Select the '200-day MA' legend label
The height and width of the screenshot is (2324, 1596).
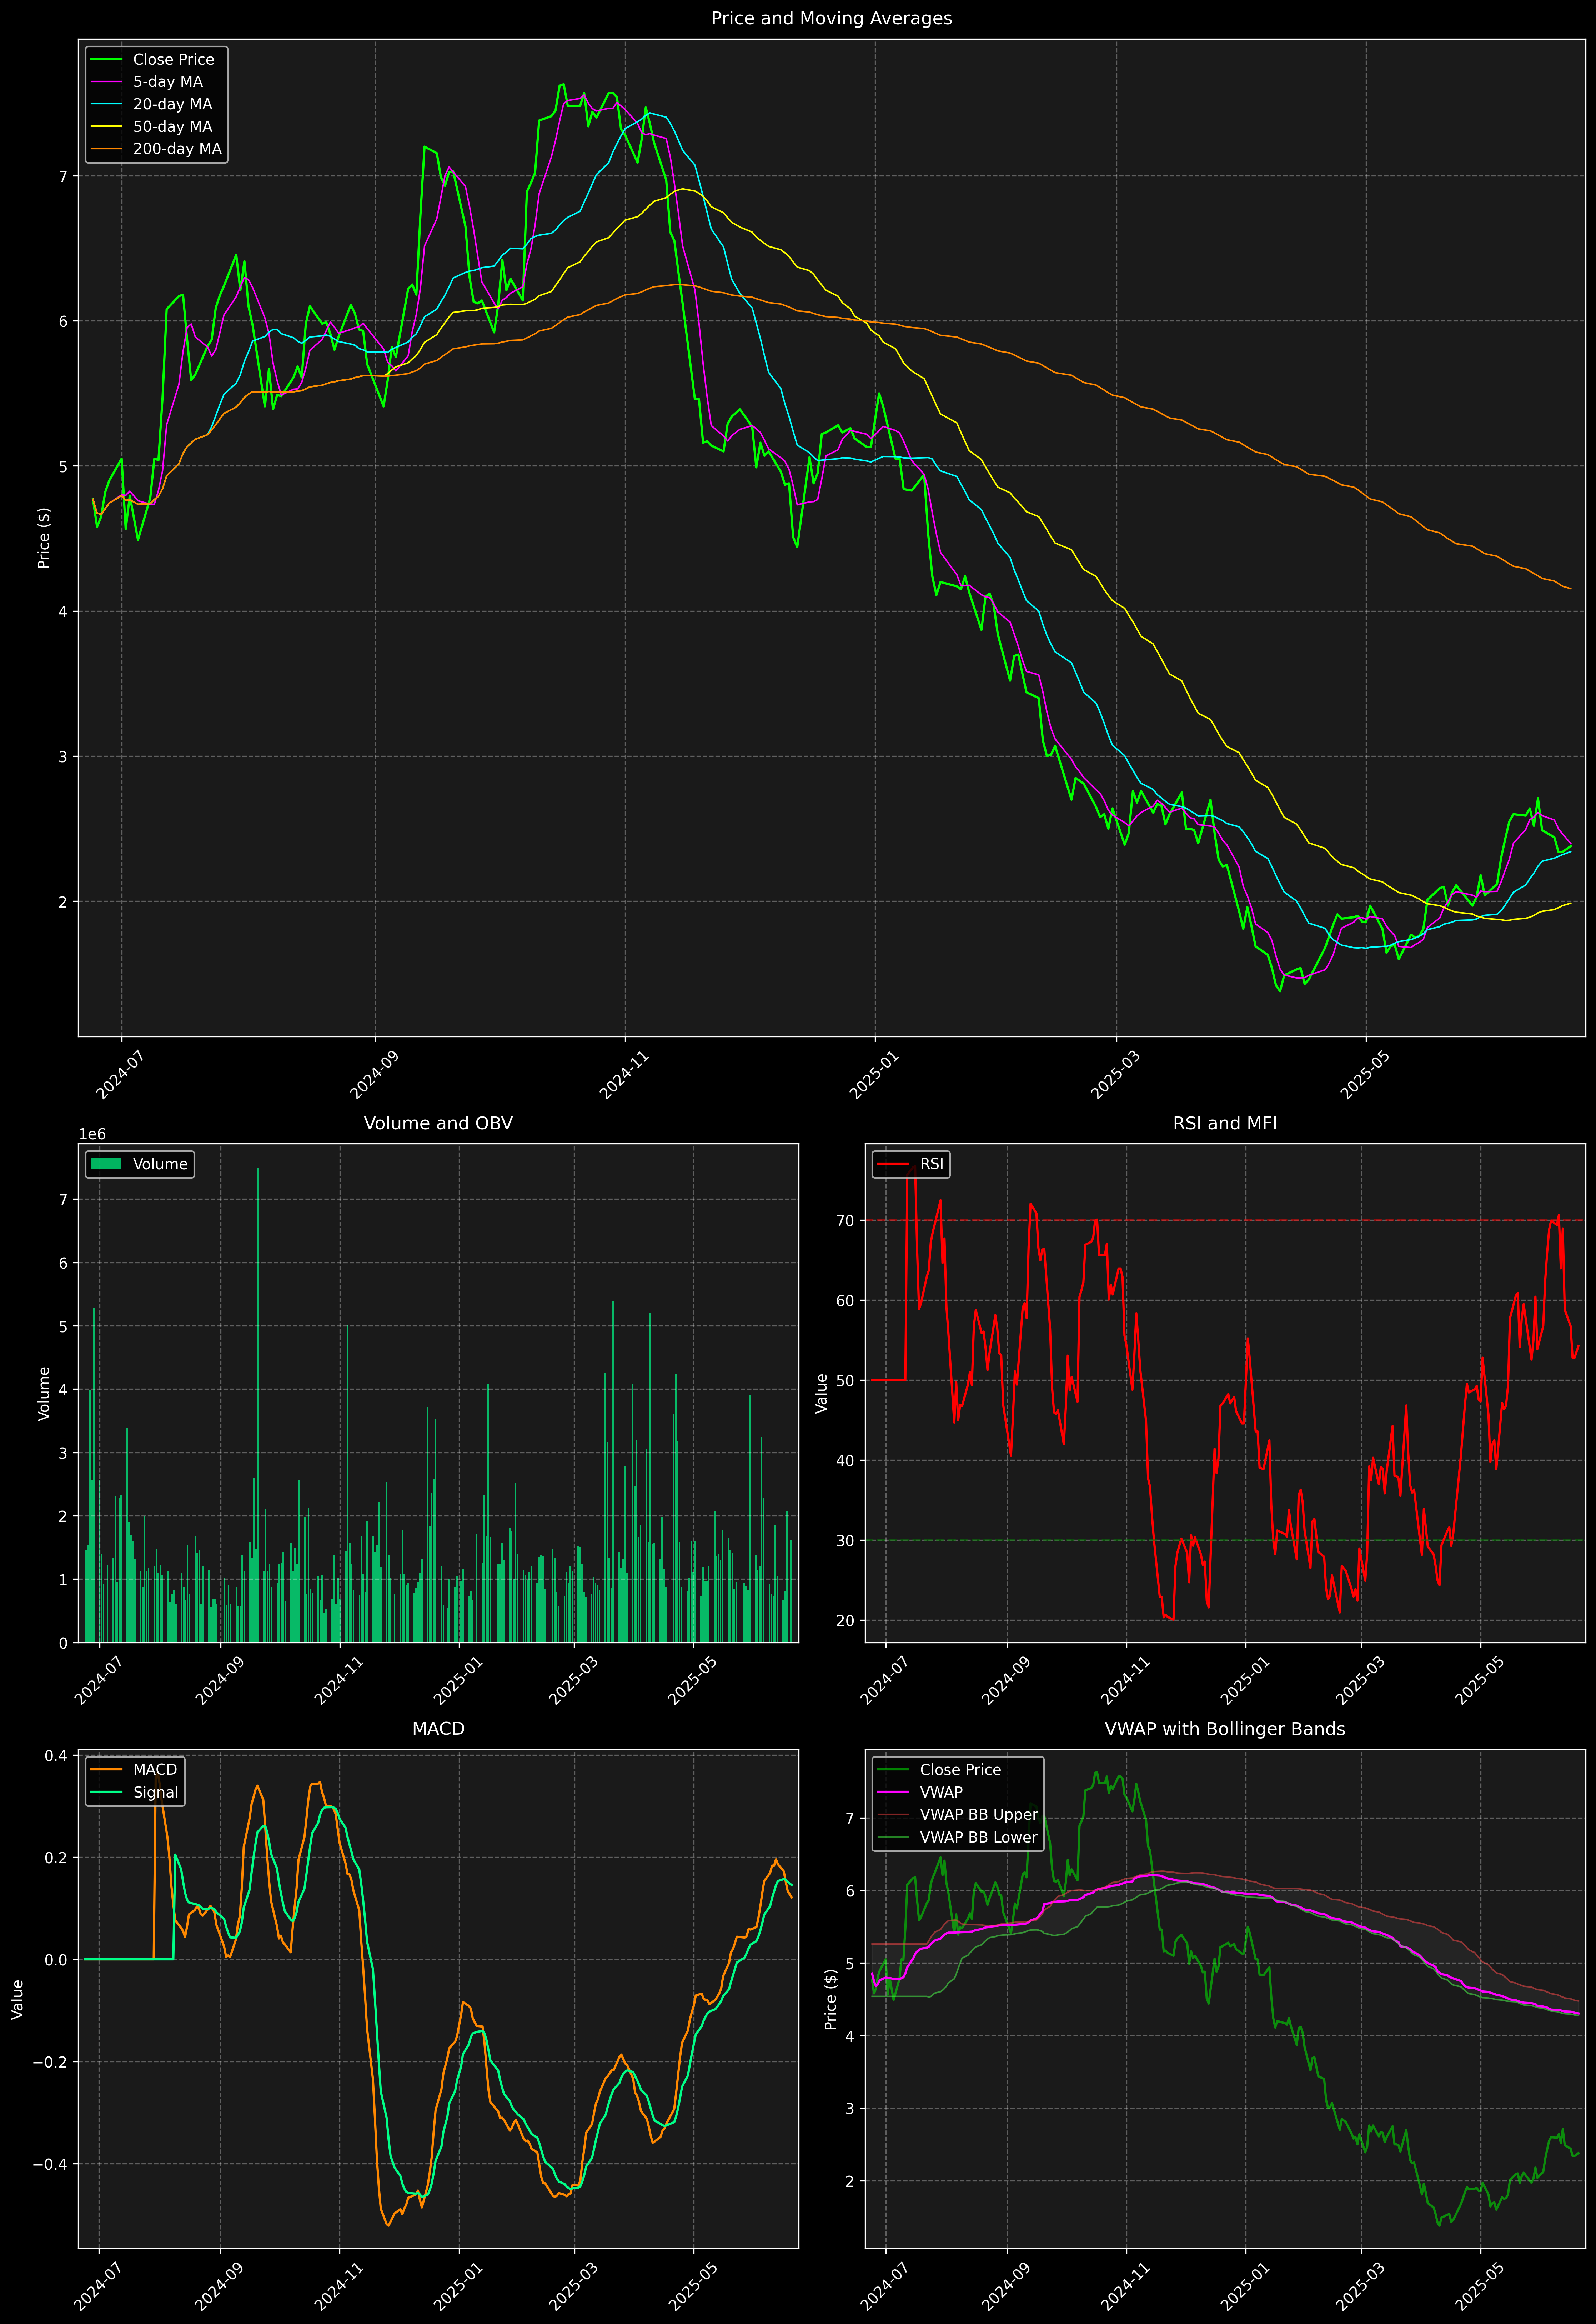point(177,149)
